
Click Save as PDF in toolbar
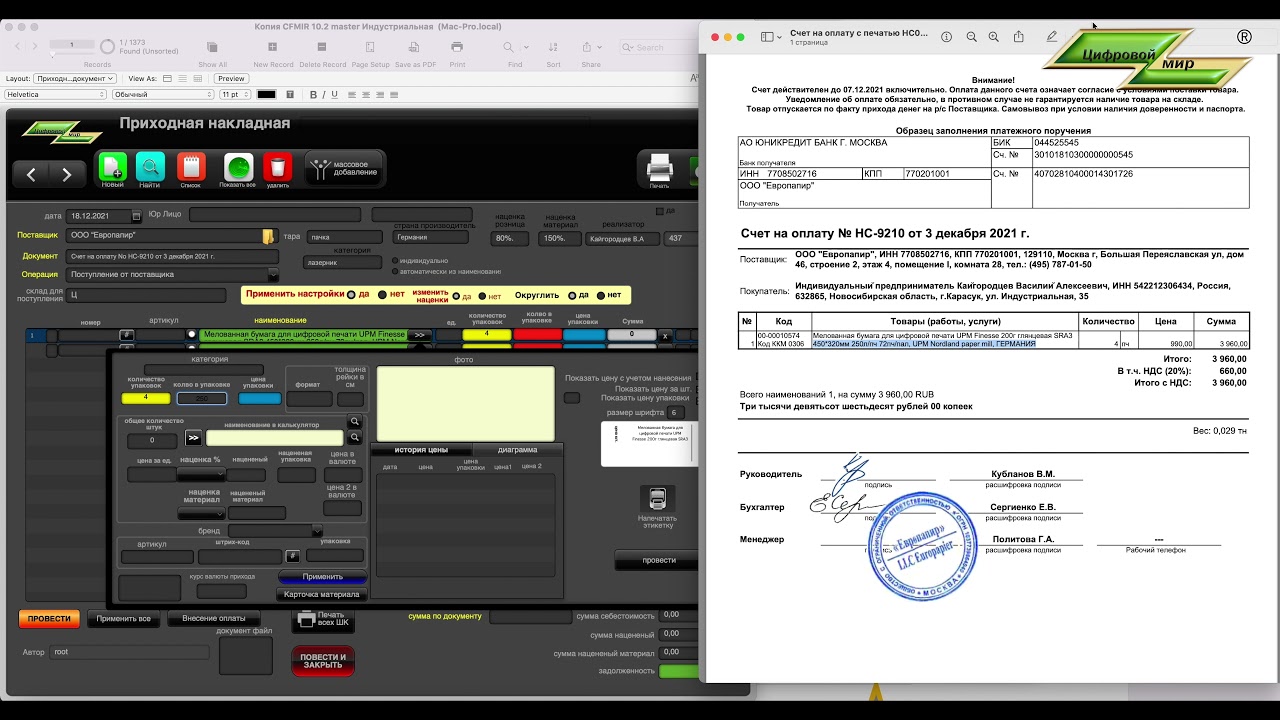coord(415,47)
